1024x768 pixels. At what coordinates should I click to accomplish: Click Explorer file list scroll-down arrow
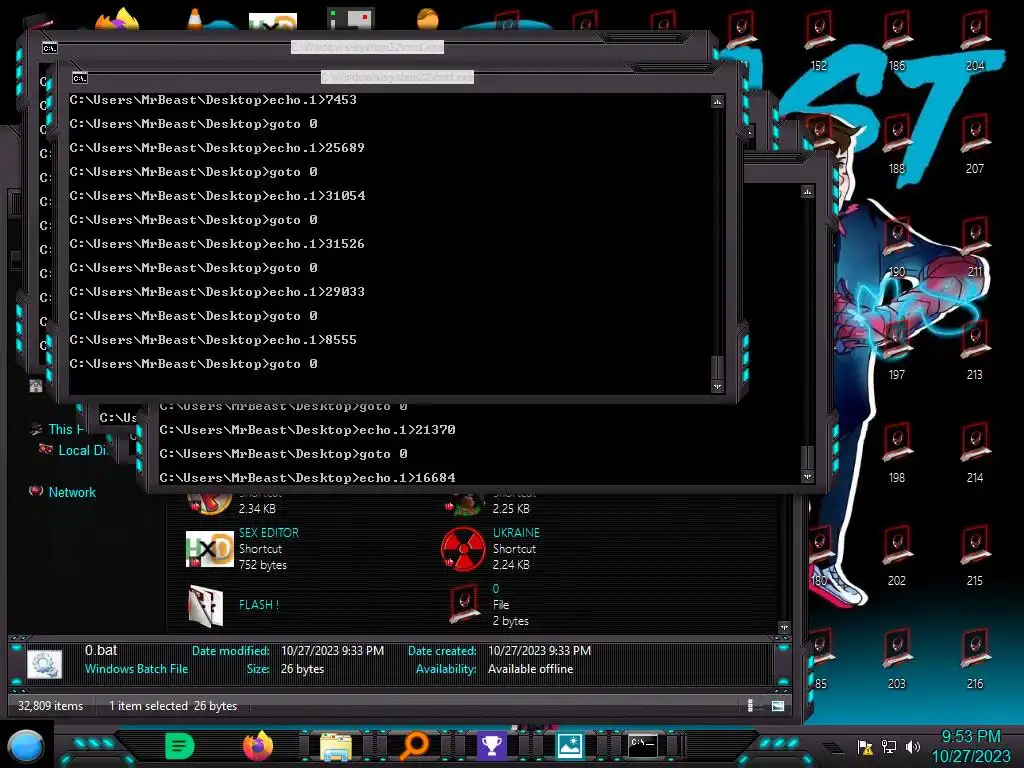[x=784, y=628]
